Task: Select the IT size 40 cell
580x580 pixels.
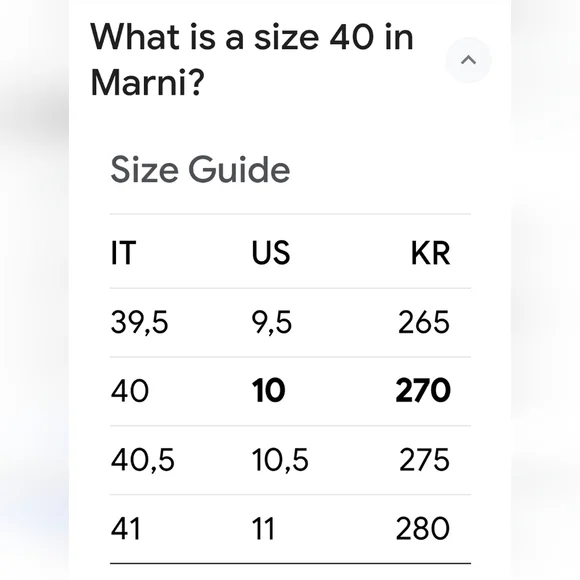Action: point(129,391)
